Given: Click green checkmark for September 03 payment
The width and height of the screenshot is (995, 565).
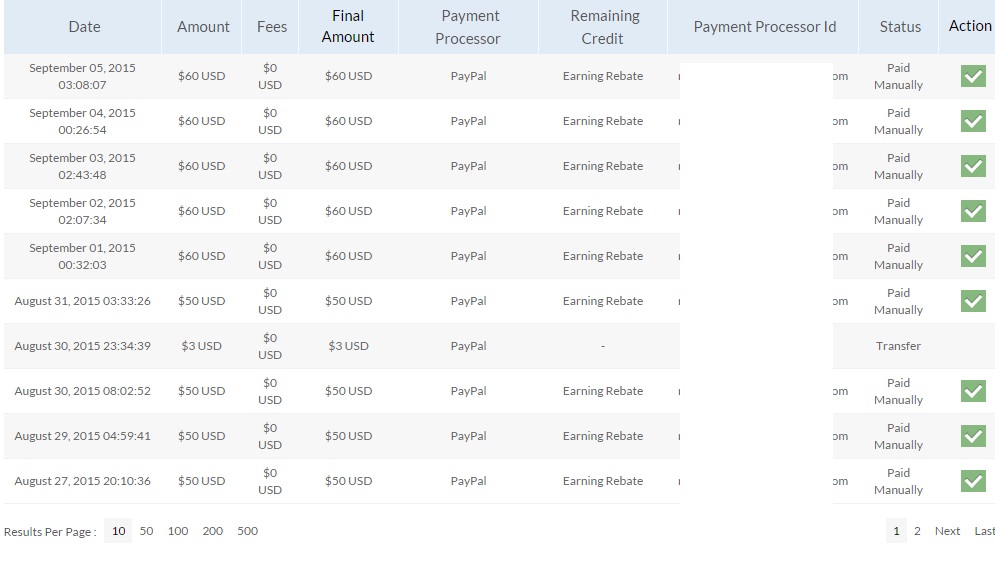Looking at the screenshot, I should click(x=972, y=166).
